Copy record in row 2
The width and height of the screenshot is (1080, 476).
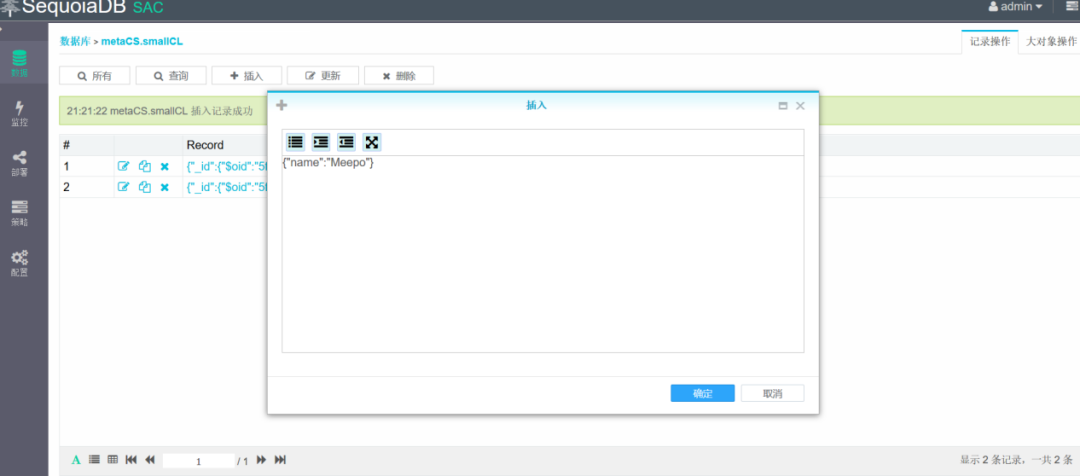click(x=145, y=187)
